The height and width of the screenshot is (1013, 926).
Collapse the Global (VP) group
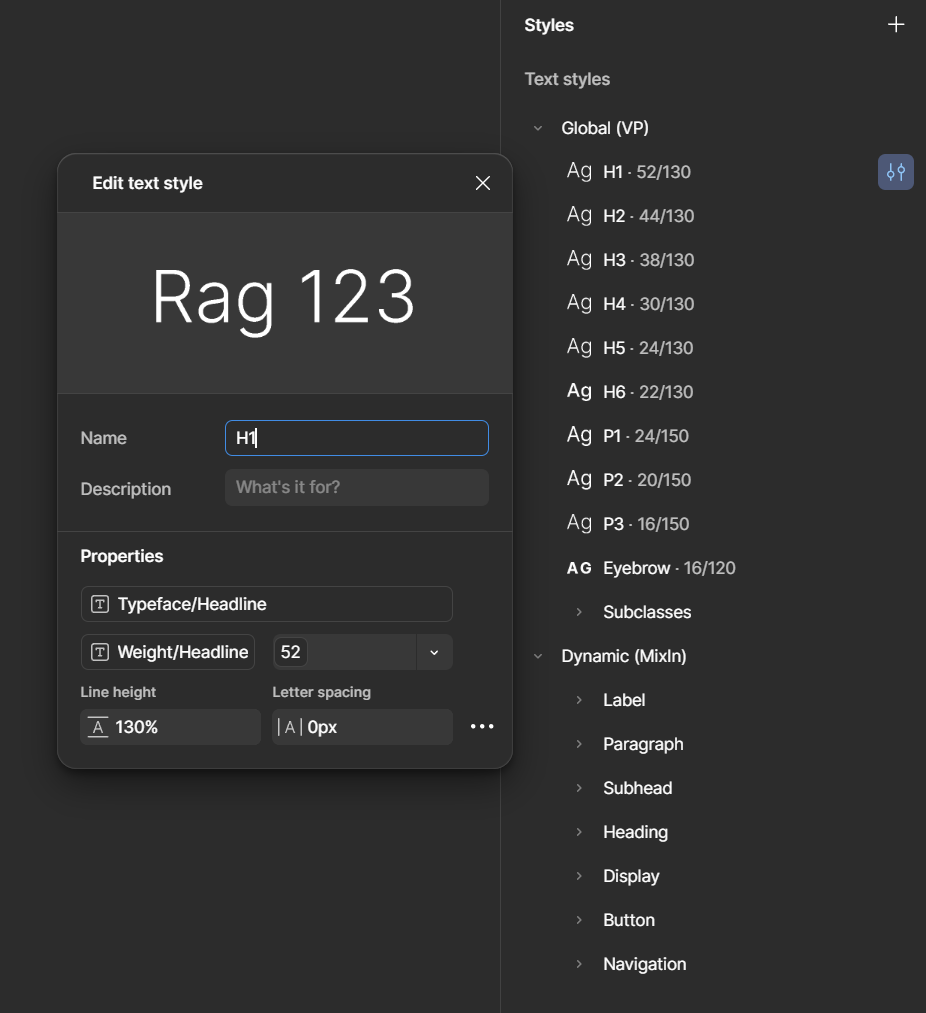538,128
